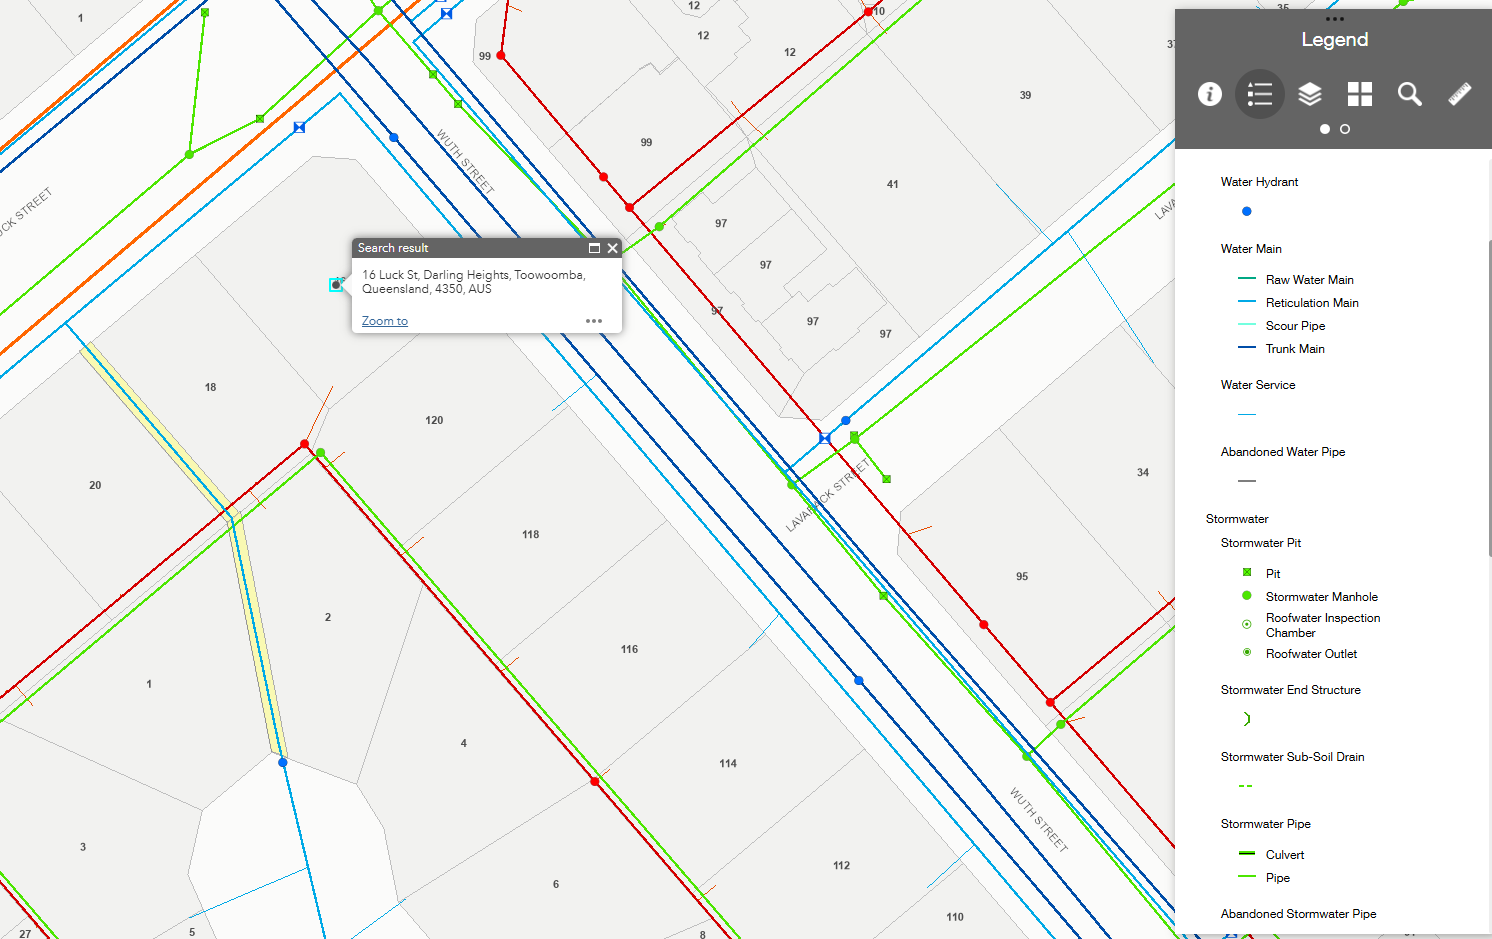
Task: Click parcel number 120 on map
Action: pos(434,420)
